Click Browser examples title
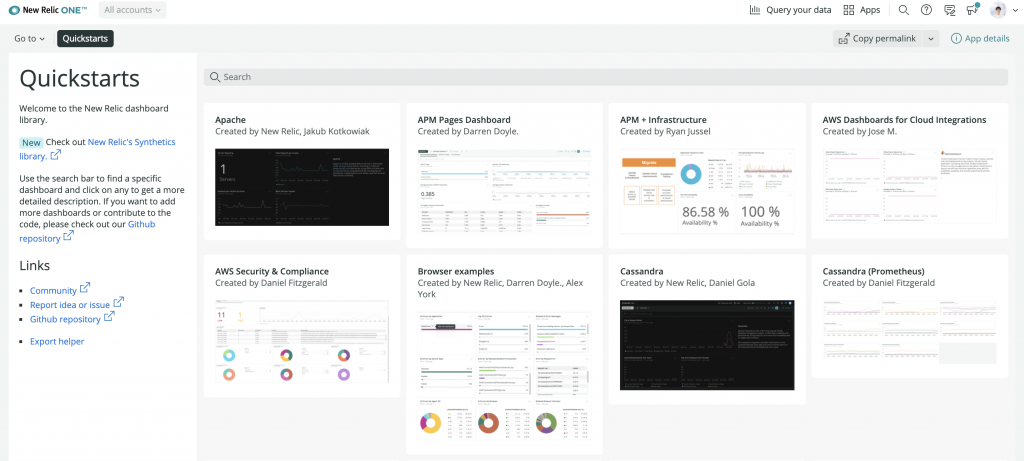Viewport: 1024px width, 461px height. tap(456, 271)
